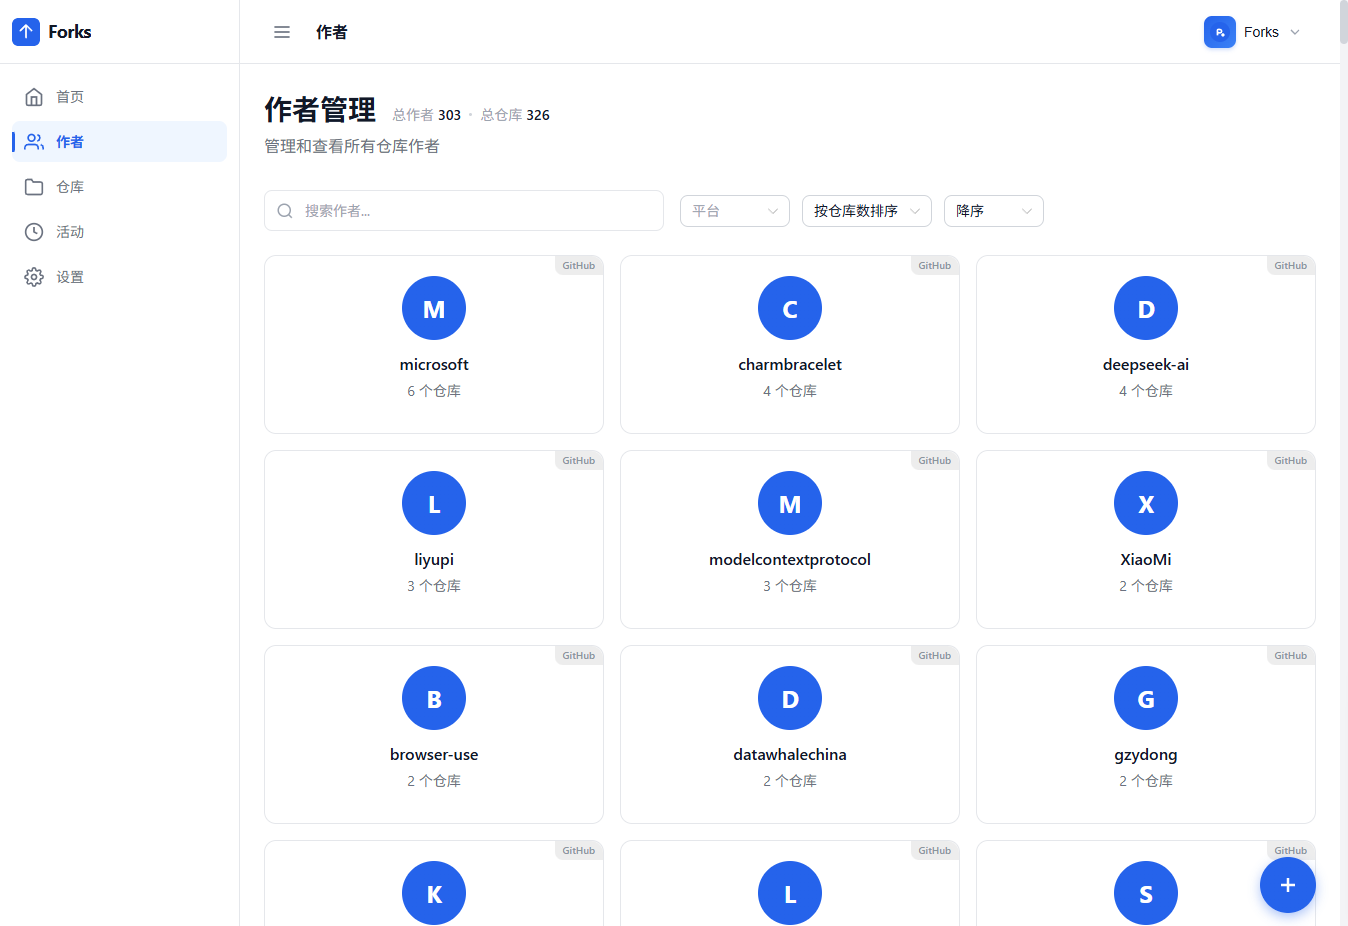This screenshot has width=1348, height=926.
Task: Click the repository folder icon in sidebar
Action: tap(34, 187)
